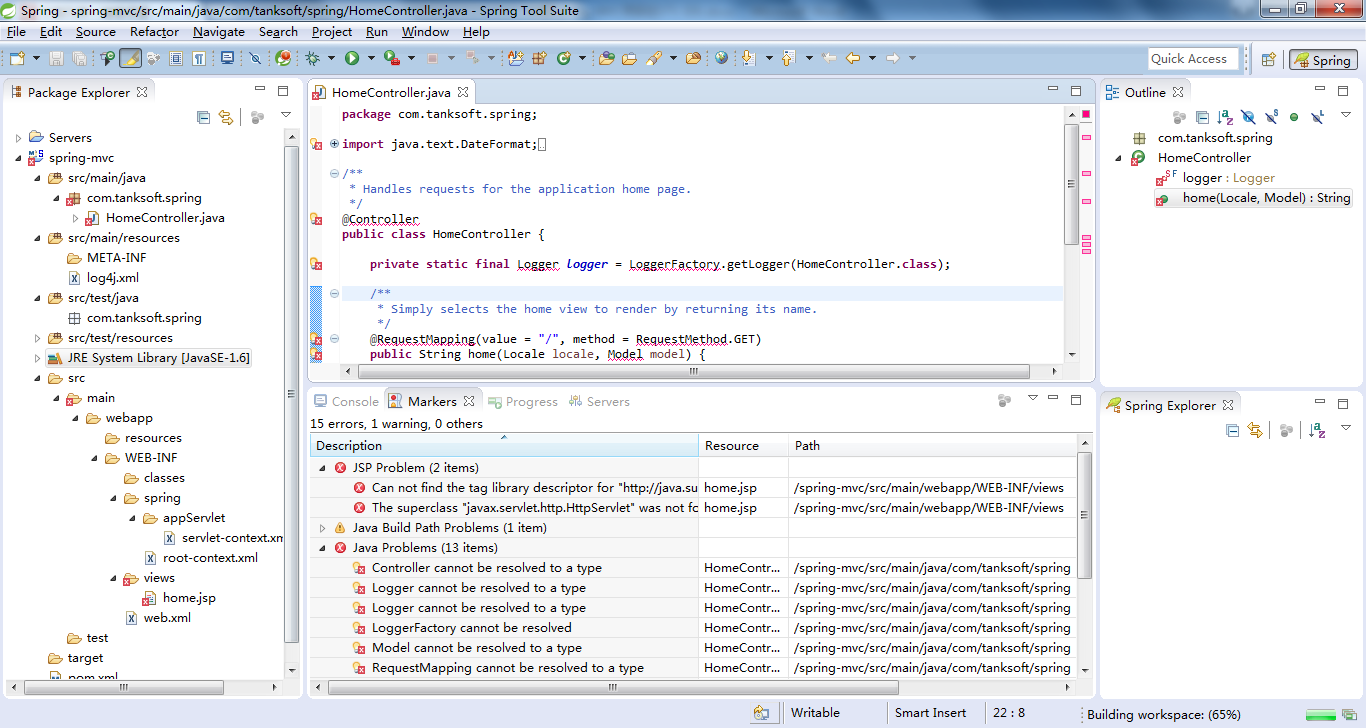
Task: Open the Refactor menu
Action: (x=154, y=32)
